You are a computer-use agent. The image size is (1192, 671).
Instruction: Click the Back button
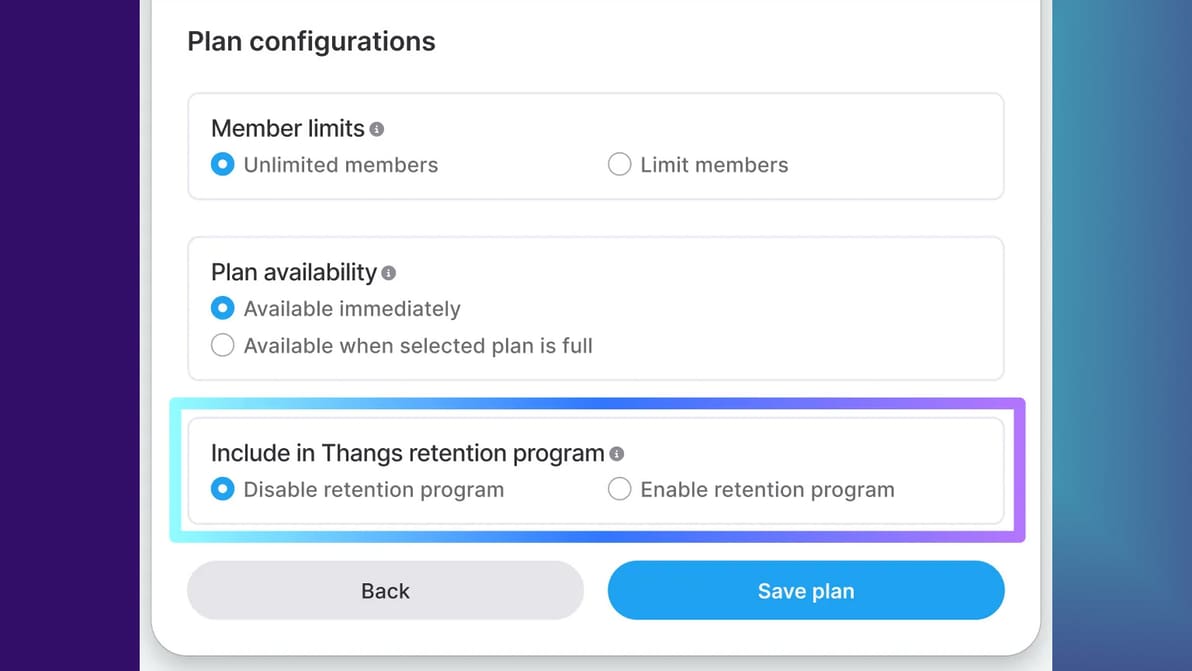(385, 591)
